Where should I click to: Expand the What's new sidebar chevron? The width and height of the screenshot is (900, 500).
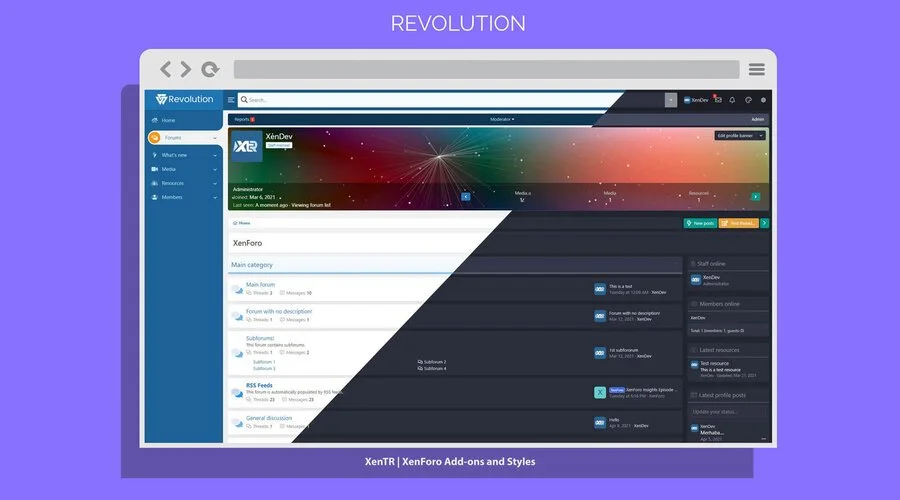[x=215, y=156]
